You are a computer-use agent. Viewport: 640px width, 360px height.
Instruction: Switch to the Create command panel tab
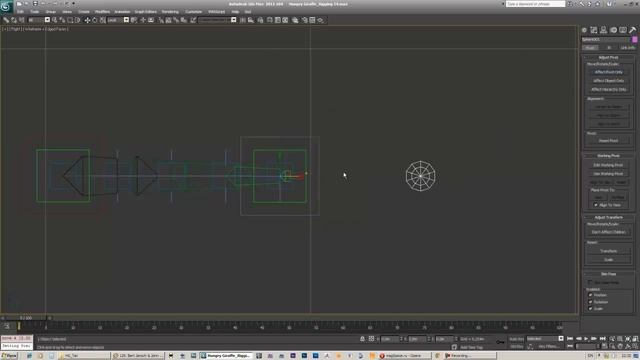584,30
